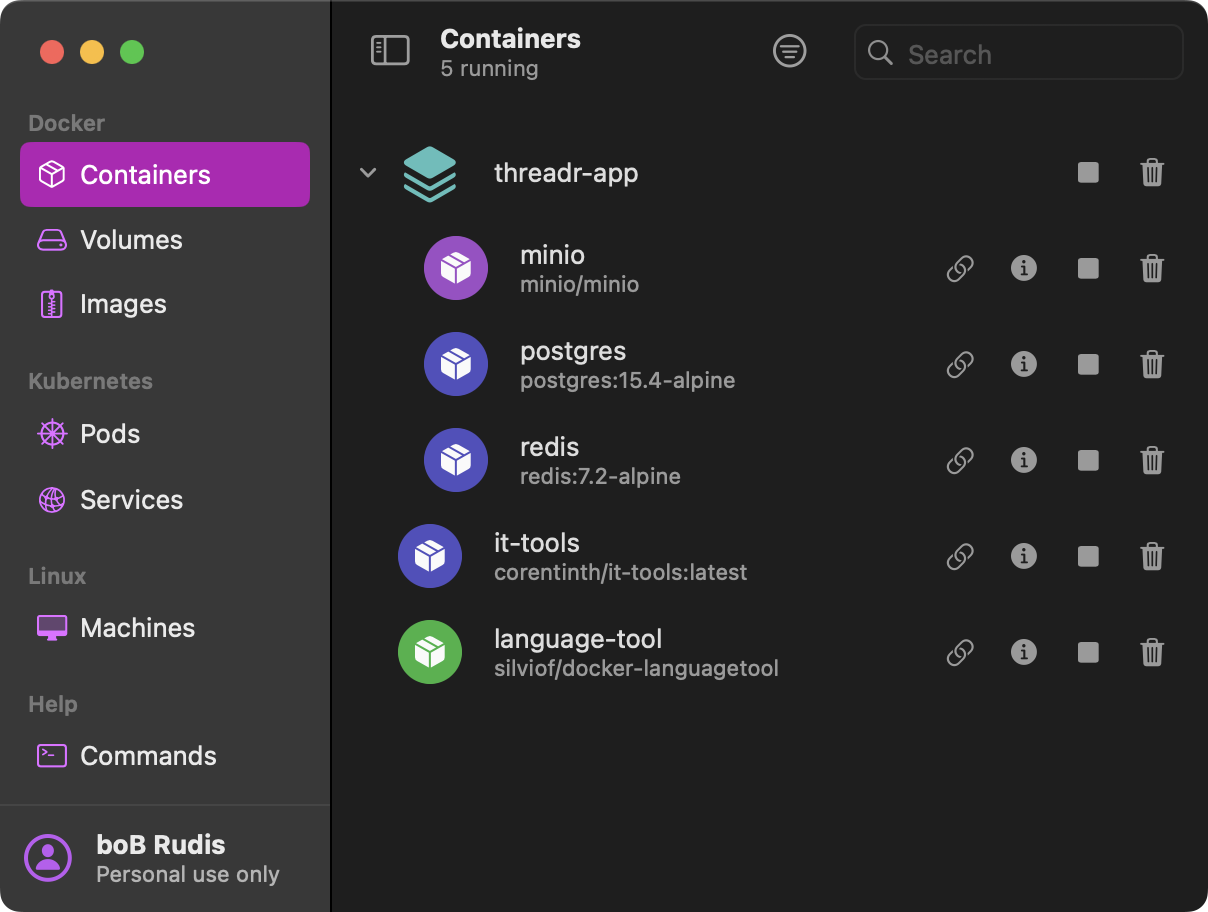Toggle the sidebar panel icon

pyautogui.click(x=390, y=51)
